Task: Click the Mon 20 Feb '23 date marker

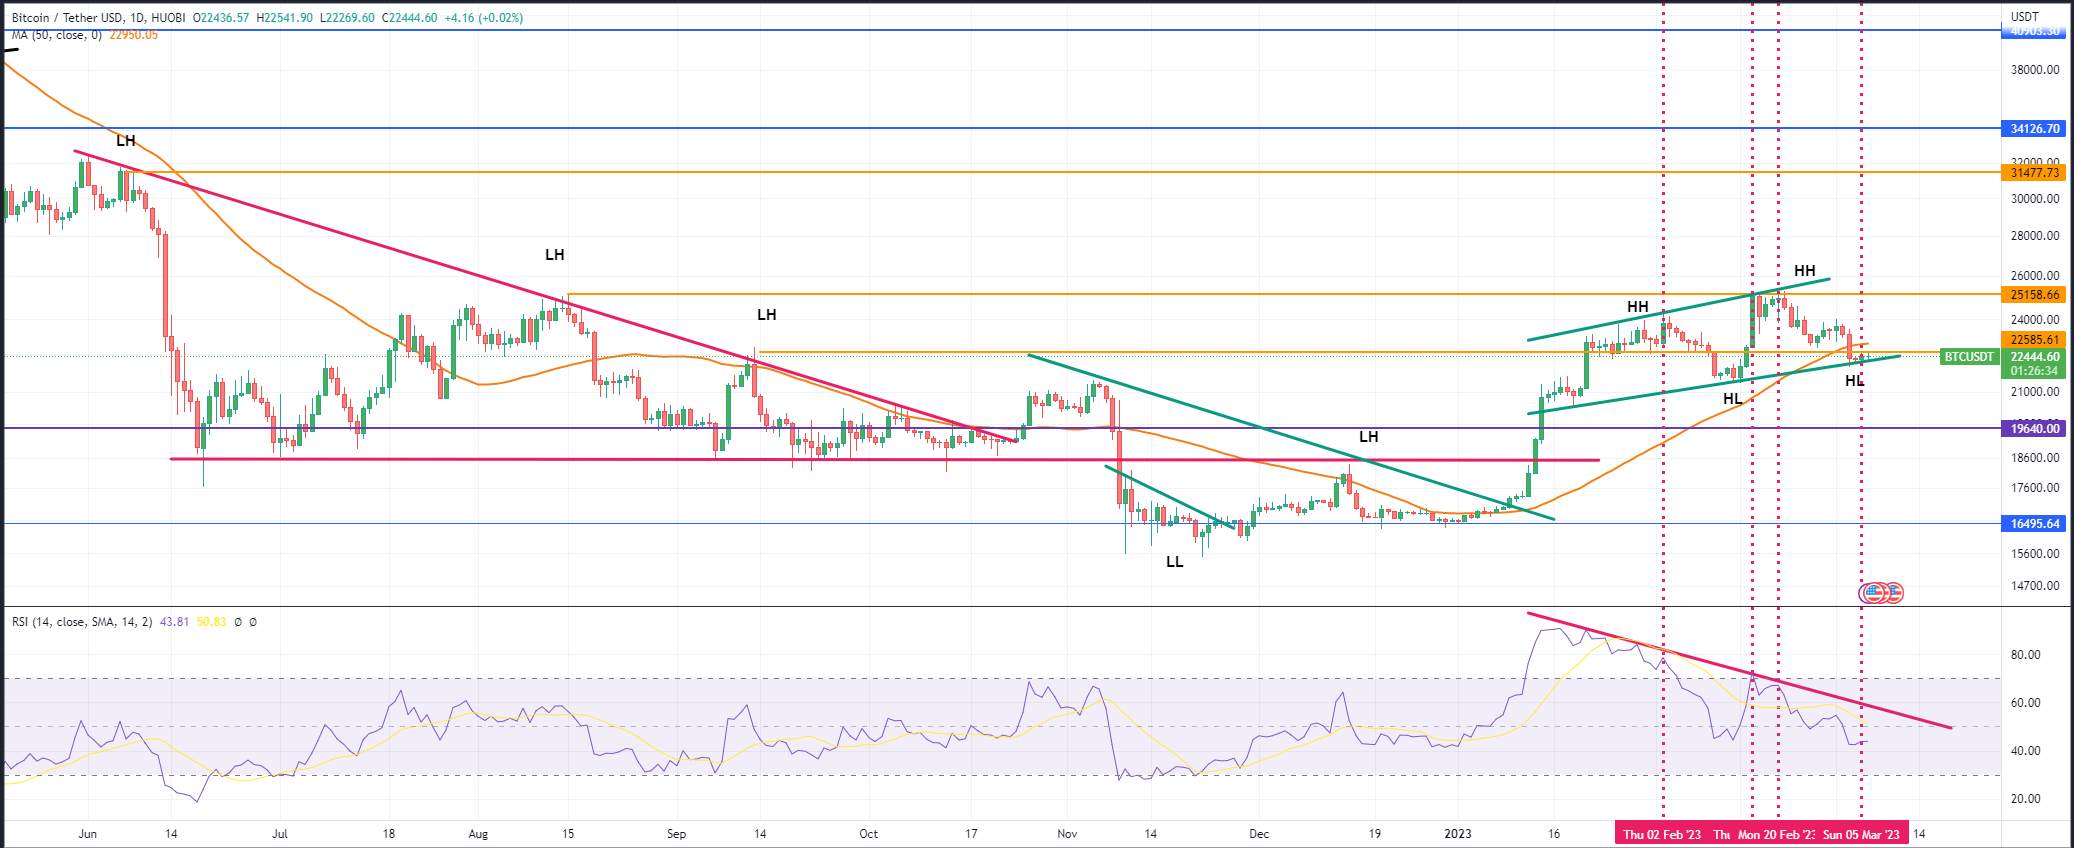Action: tap(1775, 834)
